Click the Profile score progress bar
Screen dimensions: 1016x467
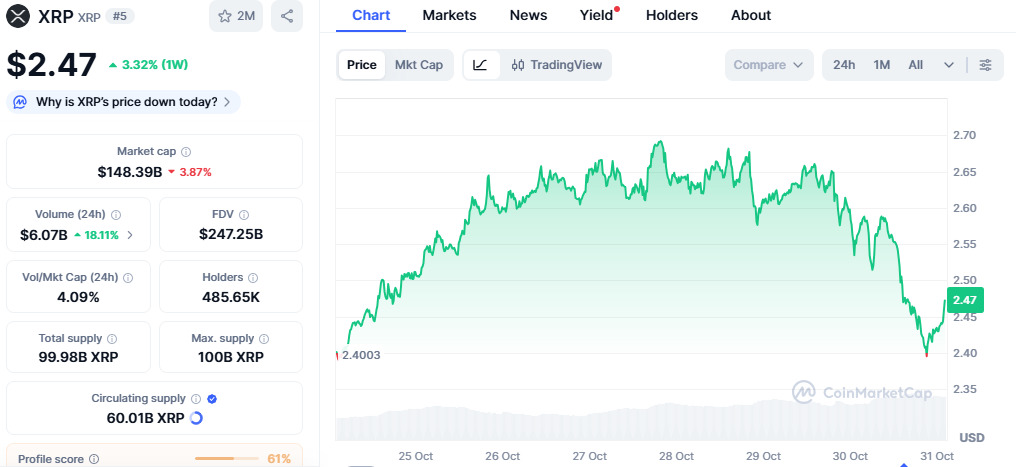[227, 459]
